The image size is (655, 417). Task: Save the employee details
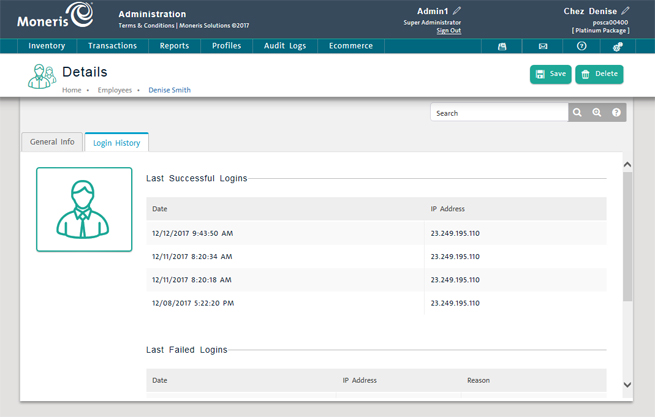[x=551, y=74]
